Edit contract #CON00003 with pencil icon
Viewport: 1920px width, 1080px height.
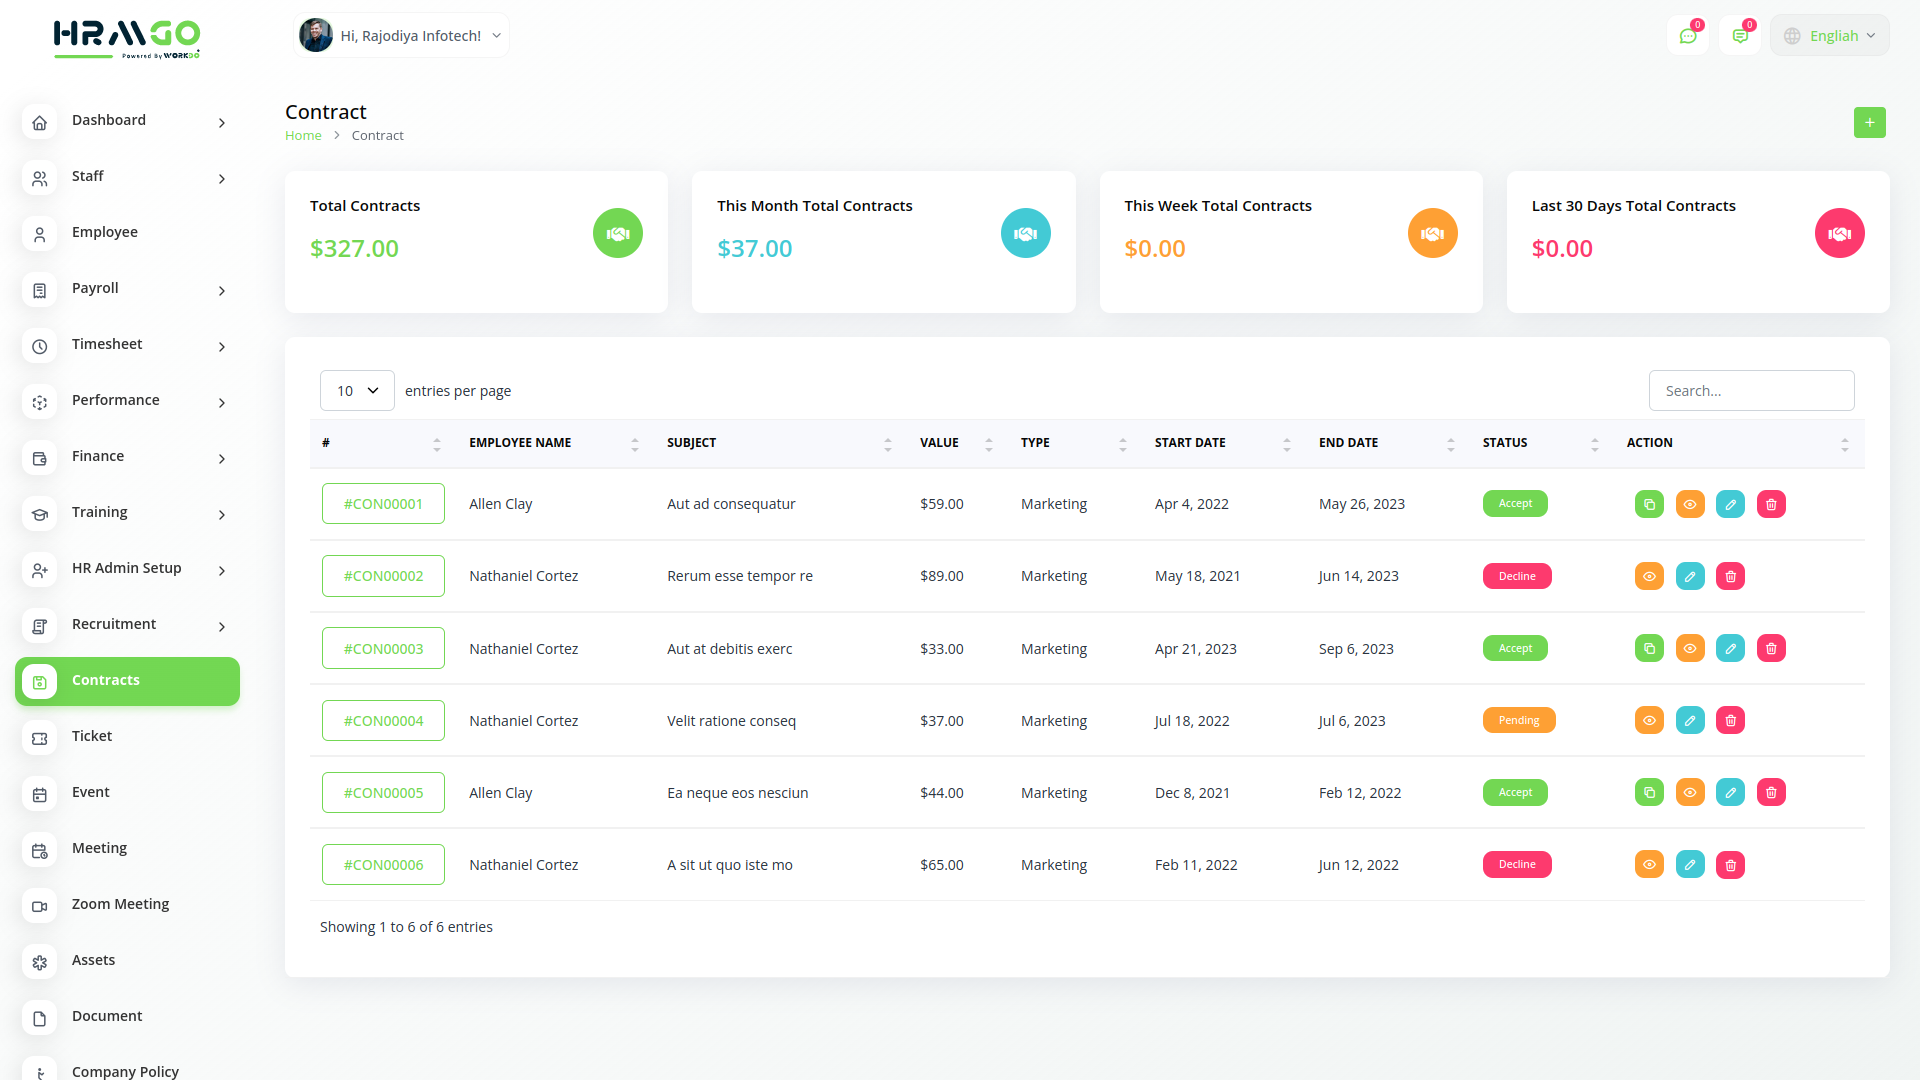pyautogui.click(x=1730, y=648)
